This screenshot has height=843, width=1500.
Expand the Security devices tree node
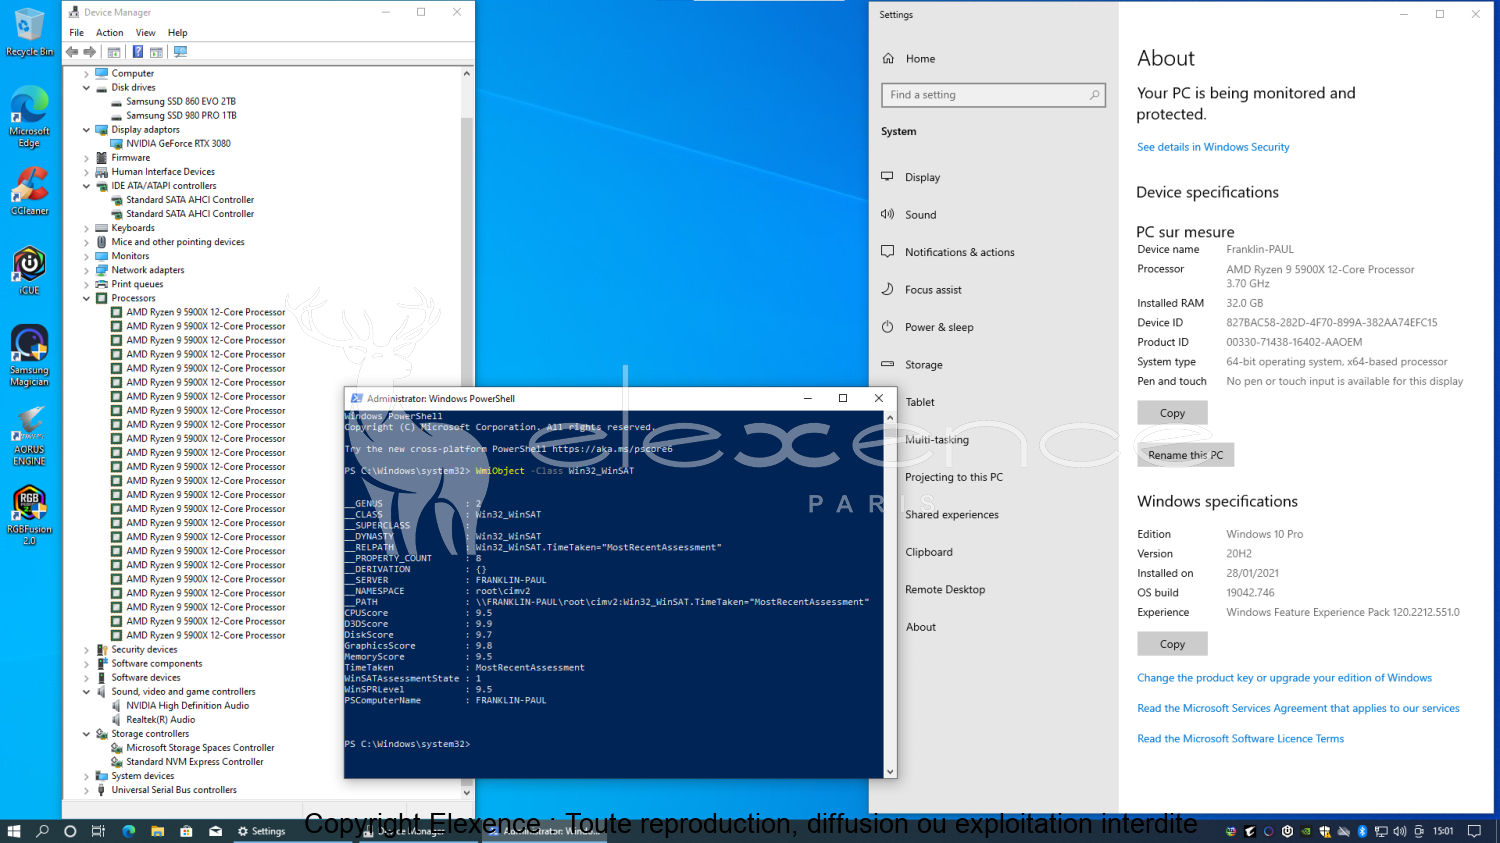86,650
